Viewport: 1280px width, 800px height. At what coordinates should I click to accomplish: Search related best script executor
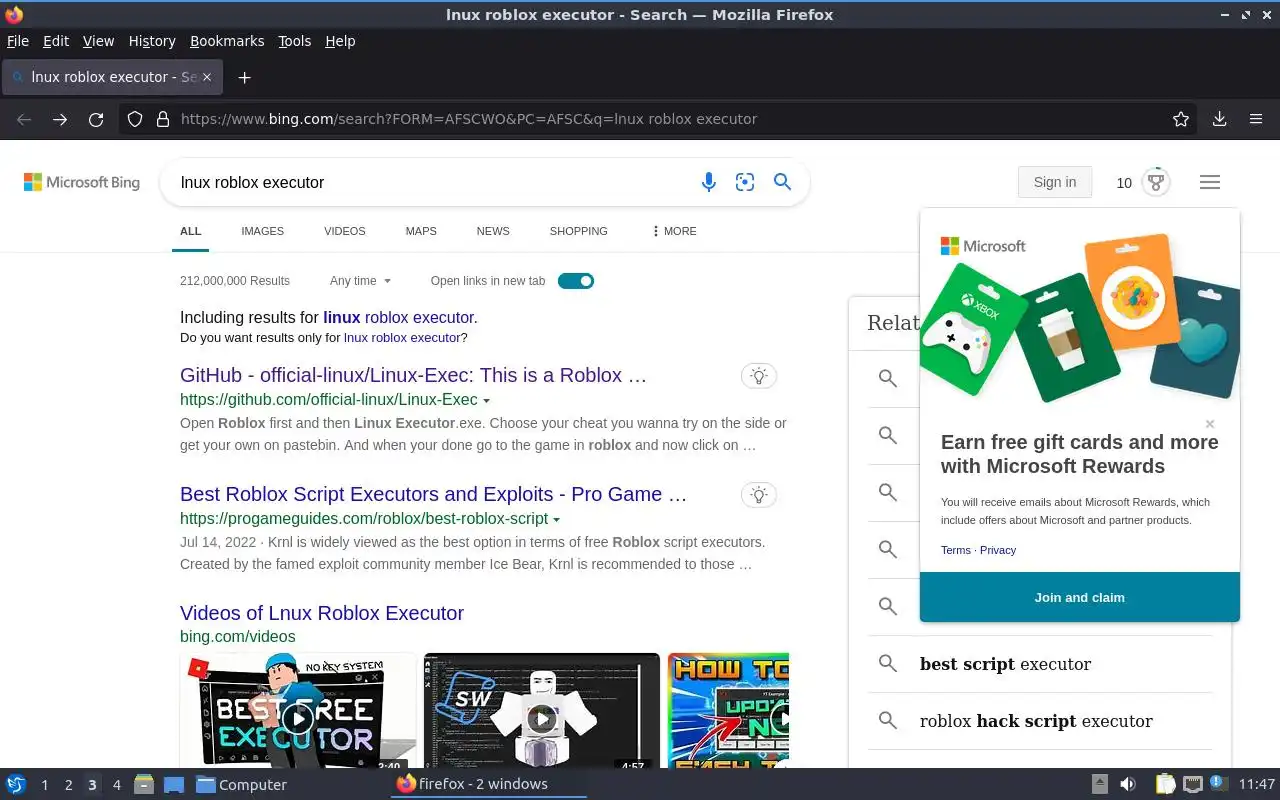[1005, 664]
